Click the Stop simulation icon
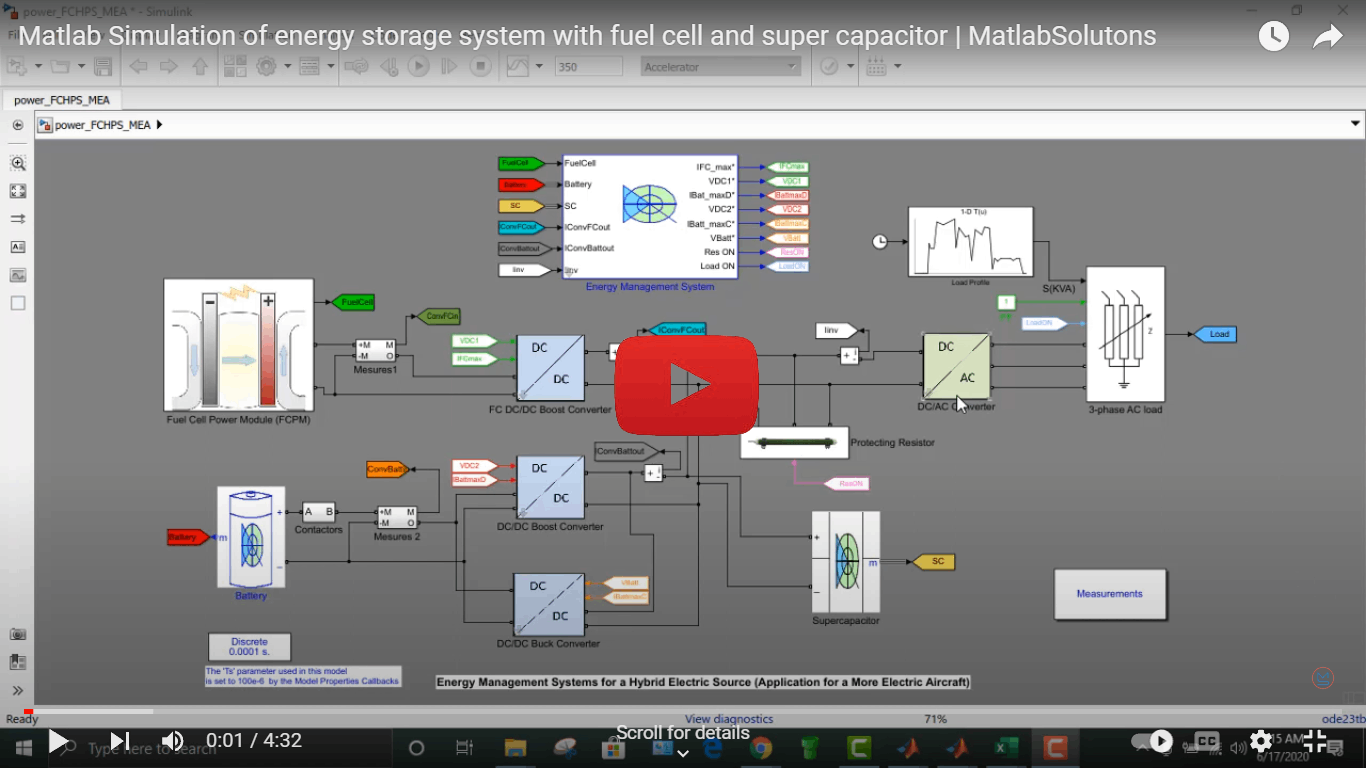Image resolution: width=1366 pixels, height=768 pixels. tap(481, 67)
